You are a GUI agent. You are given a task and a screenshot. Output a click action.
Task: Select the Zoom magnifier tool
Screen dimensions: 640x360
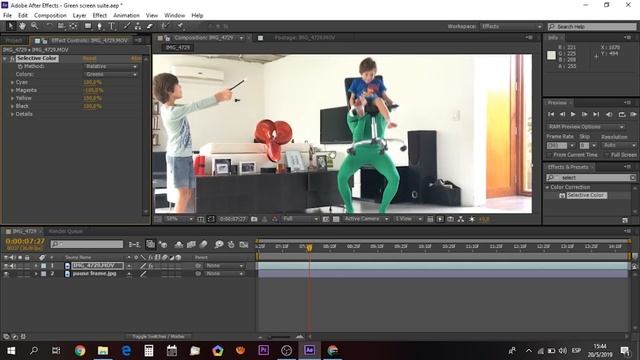[34, 26]
